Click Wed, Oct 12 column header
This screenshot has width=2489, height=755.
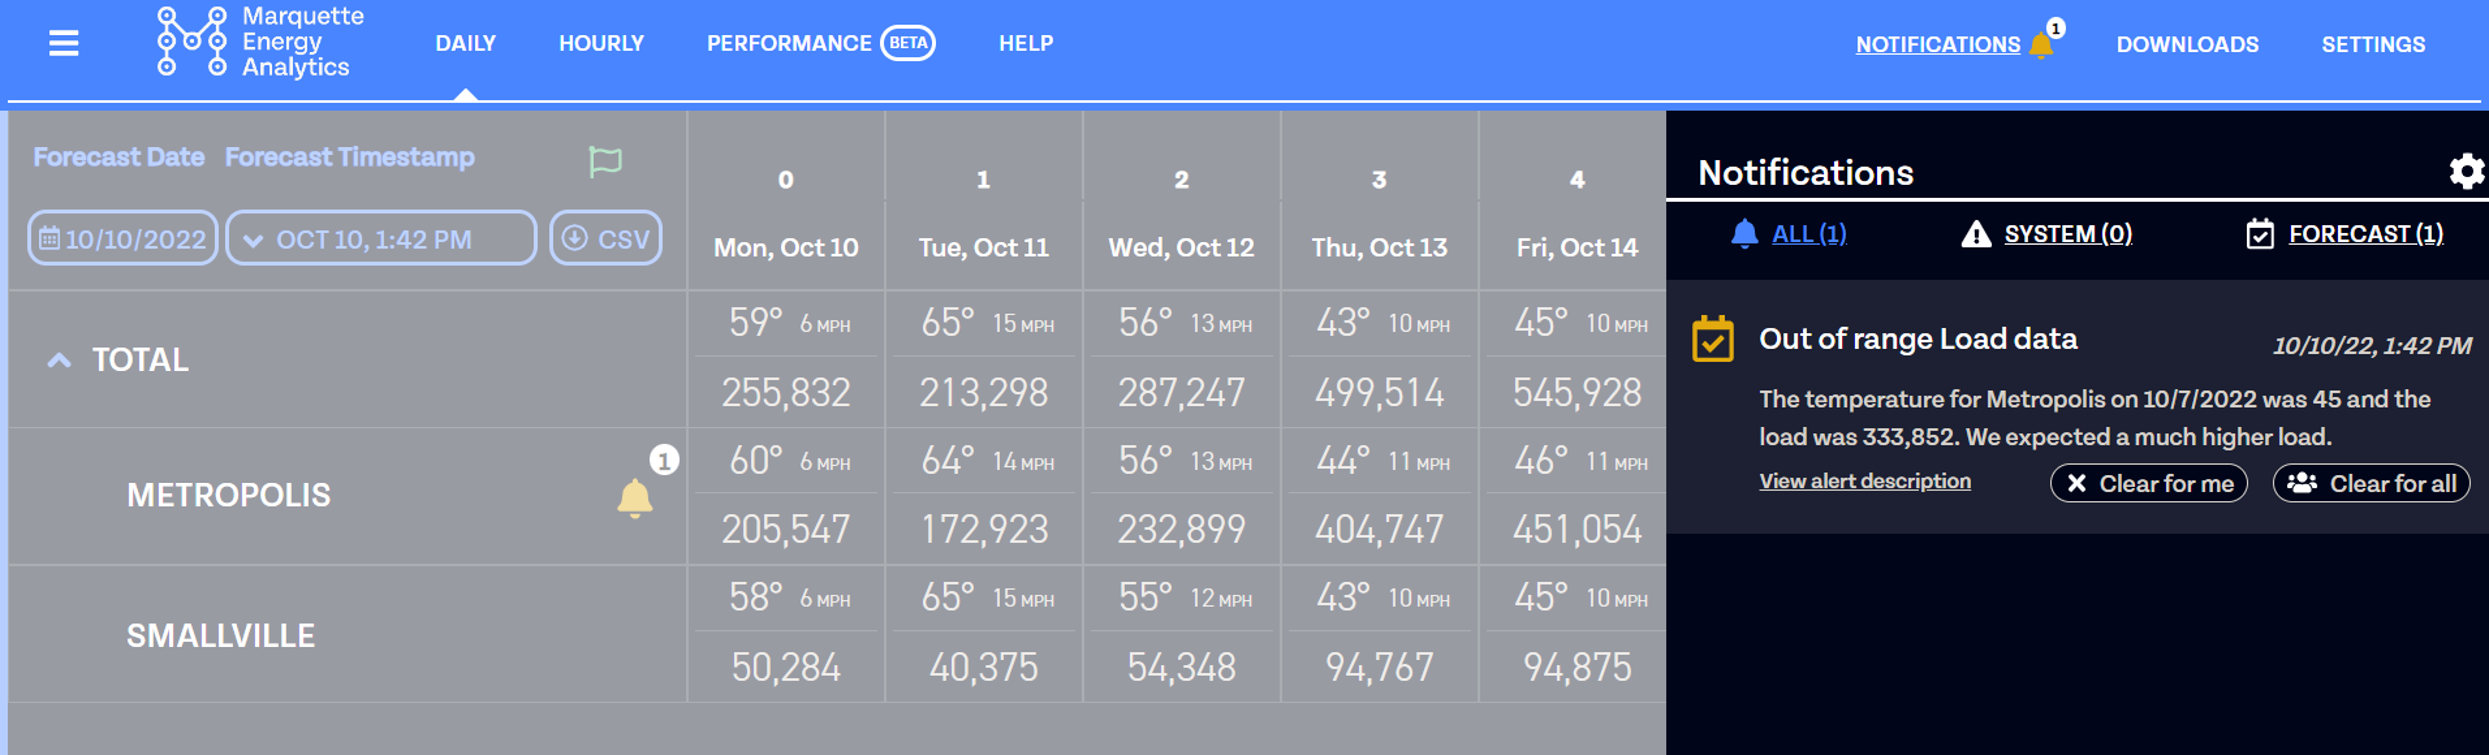coord(1181,248)
